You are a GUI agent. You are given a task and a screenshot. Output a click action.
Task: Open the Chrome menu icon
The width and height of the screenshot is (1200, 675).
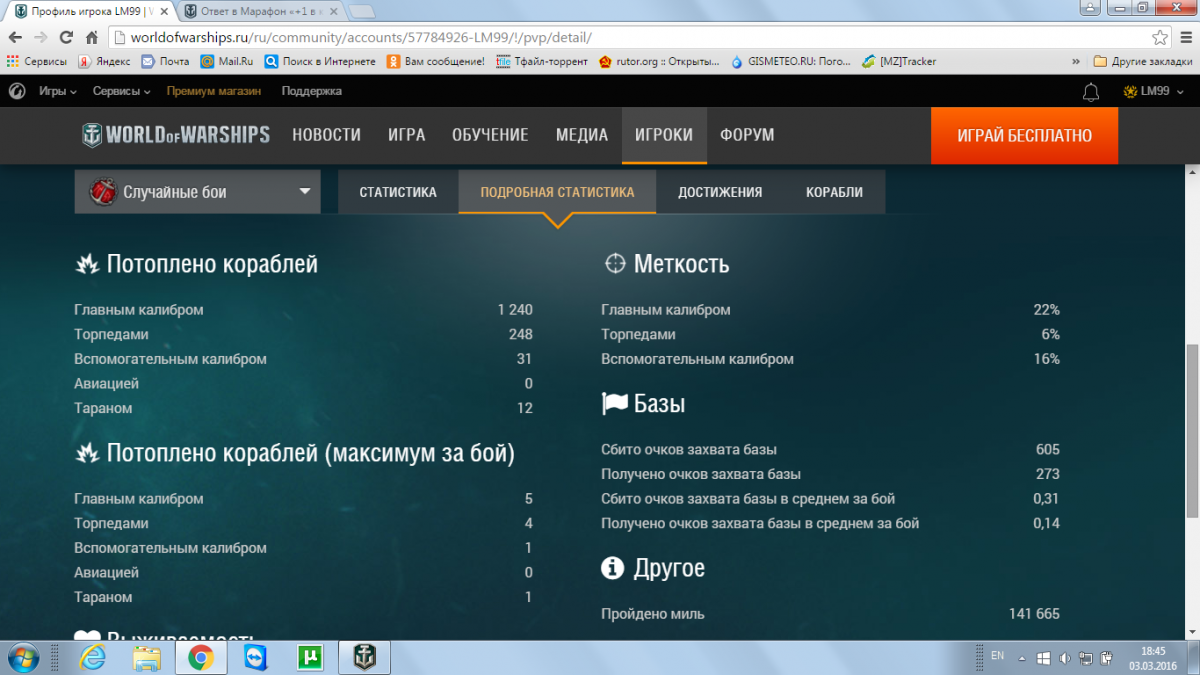[x=1183, y=37]
